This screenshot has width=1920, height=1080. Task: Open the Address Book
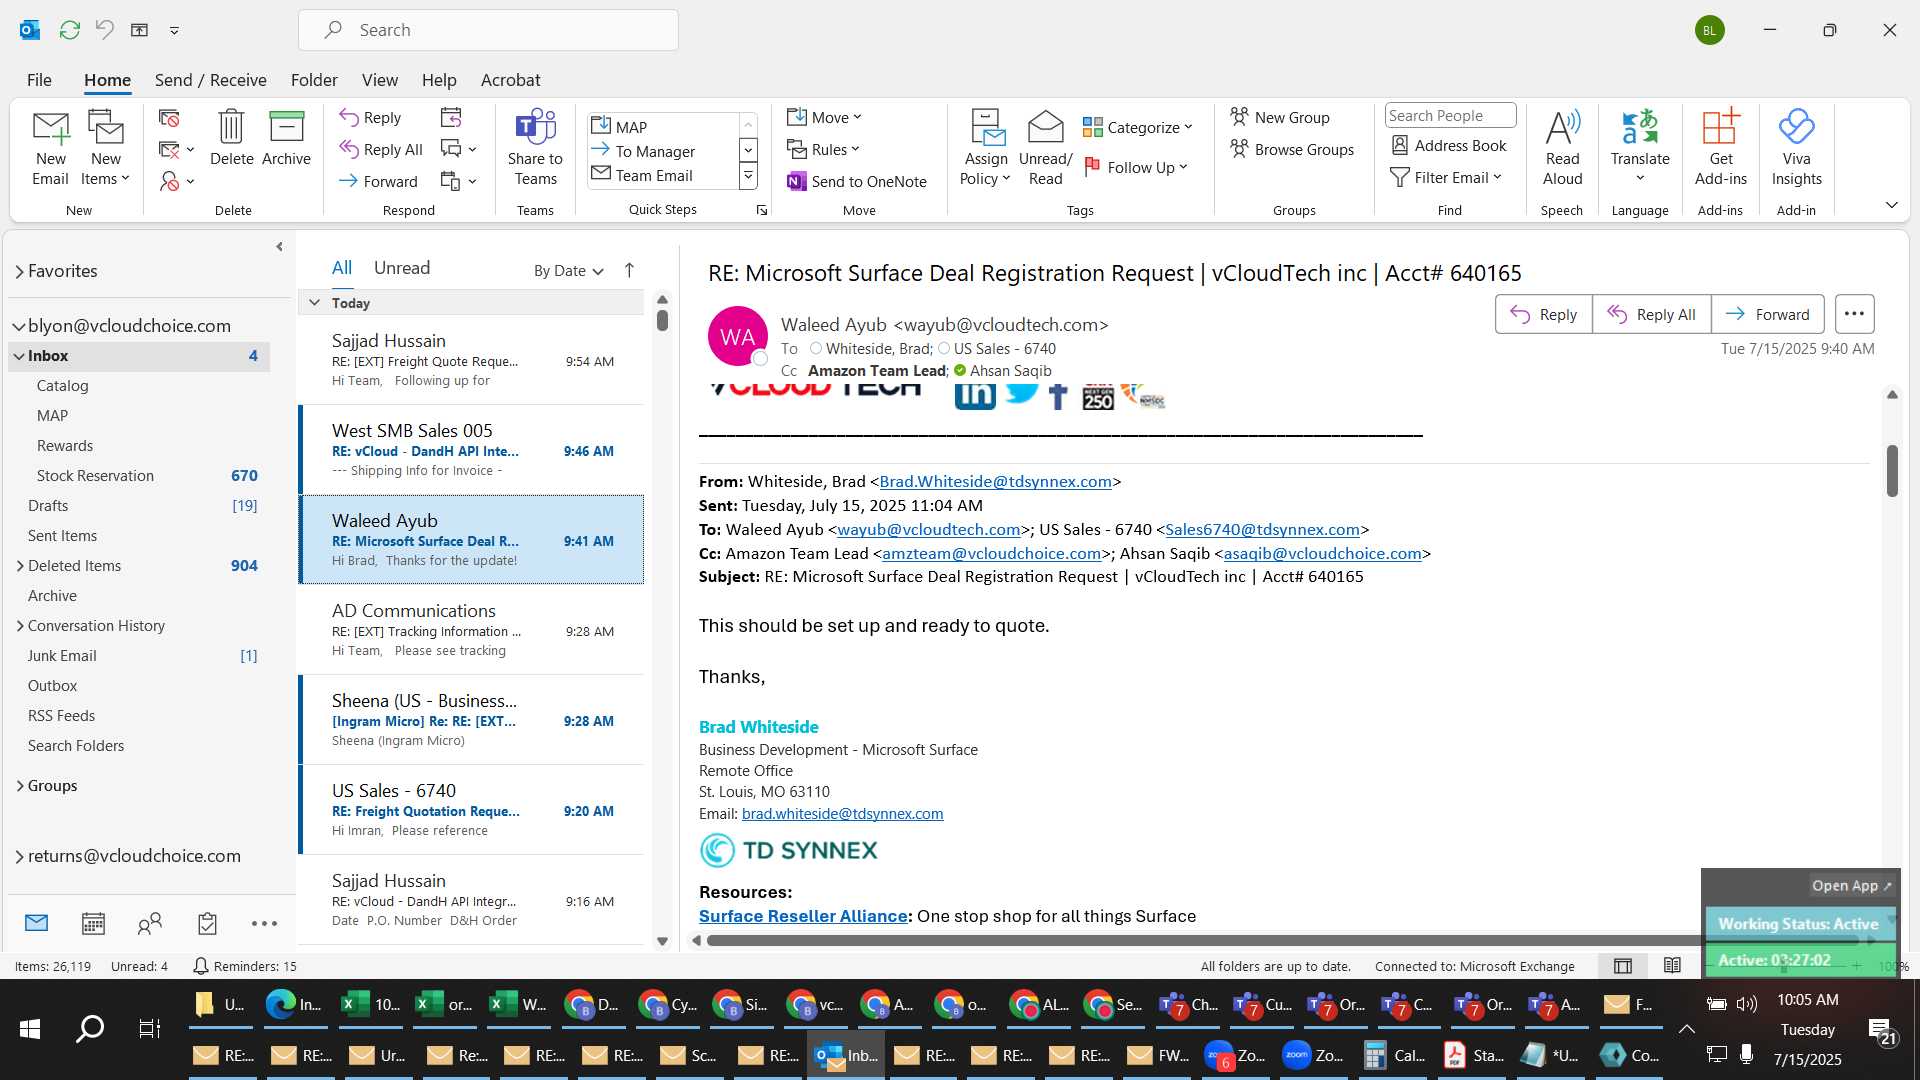(x=1449, y=146)
